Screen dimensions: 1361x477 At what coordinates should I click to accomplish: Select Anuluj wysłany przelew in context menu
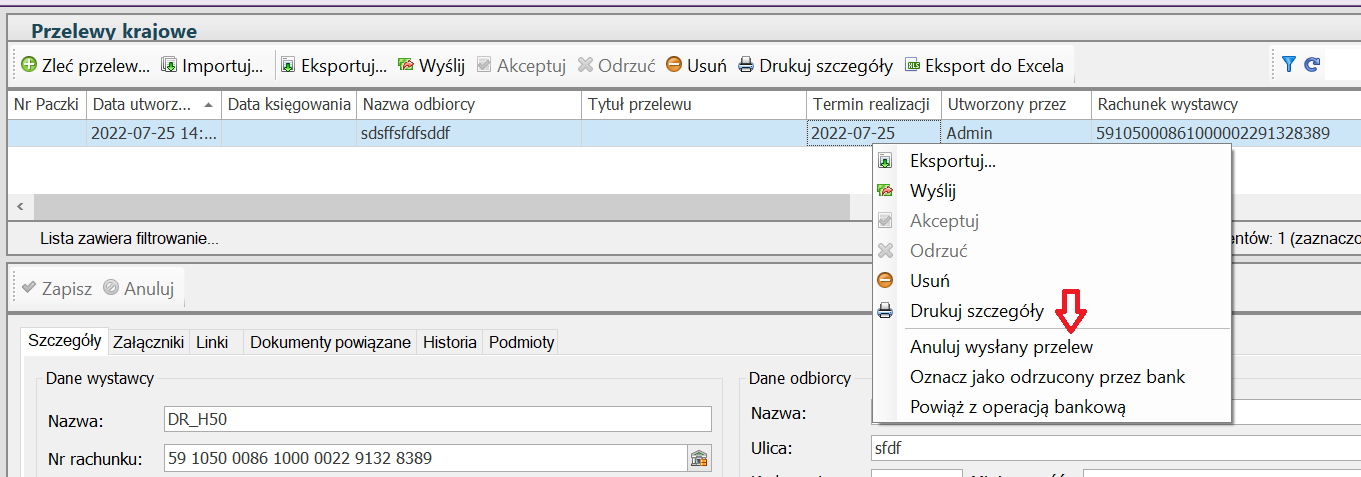1001,347
